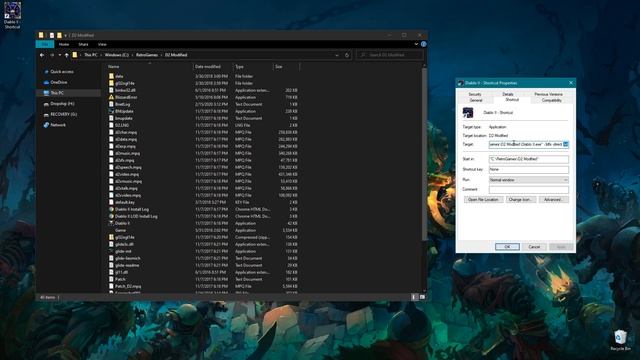Select the d2exp.mpq file
Viewport: 640px width, 360px height.
pyautogui.click(x=125, y=146)
